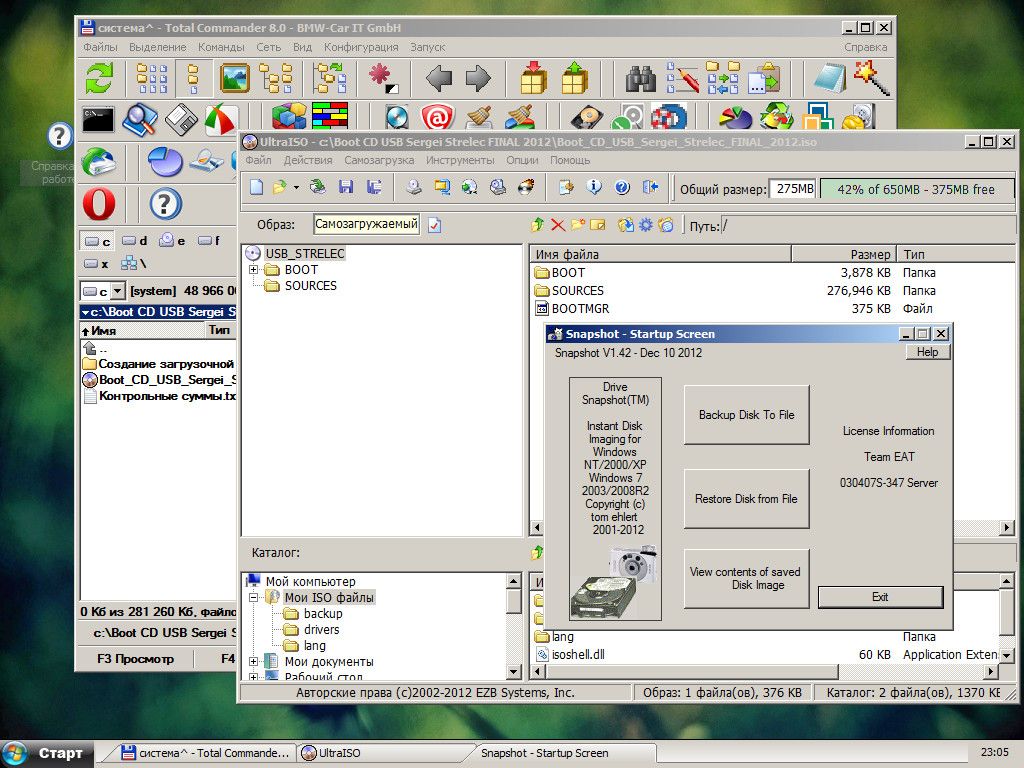Click the green Refresh arrows in Total Commander
The height and width of the screenshot is (768, 1024).
[x=99, y=78]
